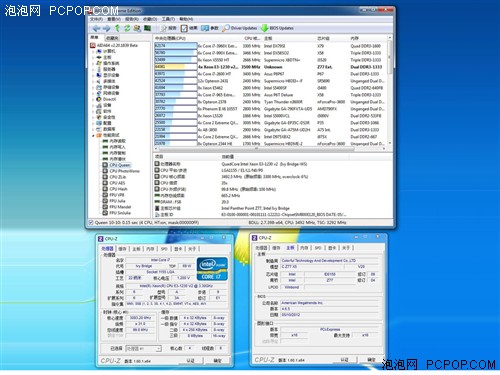The image size is (500, 375).
Task: Click the Intel Core i7 logo in CPU-Z
Action: tap(212, 269)
